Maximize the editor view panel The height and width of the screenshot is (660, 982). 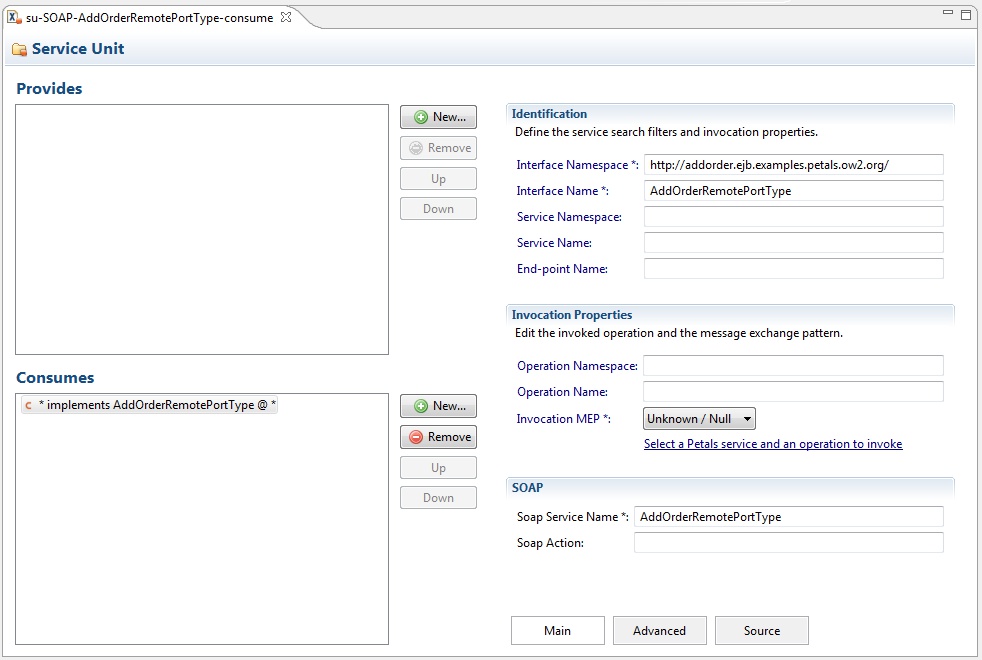coord(965,14)
